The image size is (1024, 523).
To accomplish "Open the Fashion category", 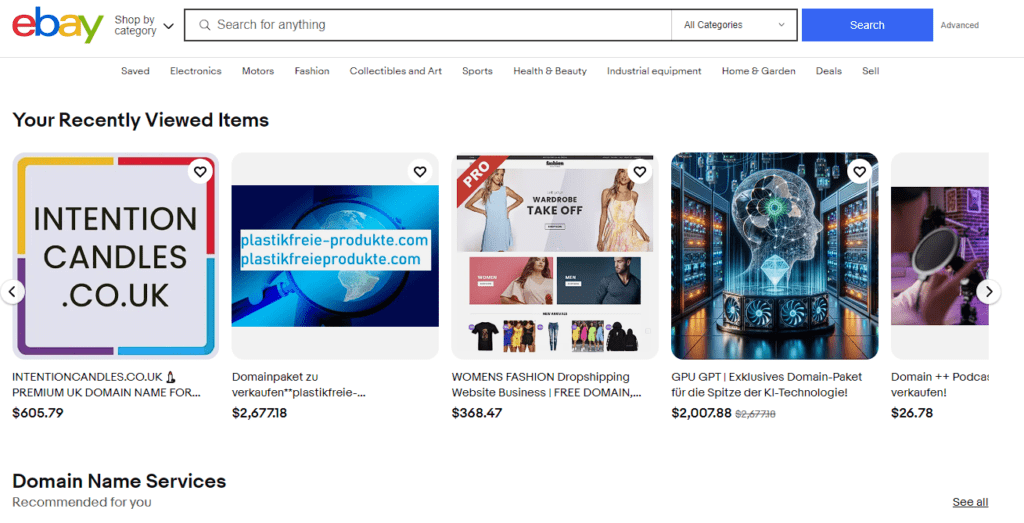I will click(x=312, y=71).
